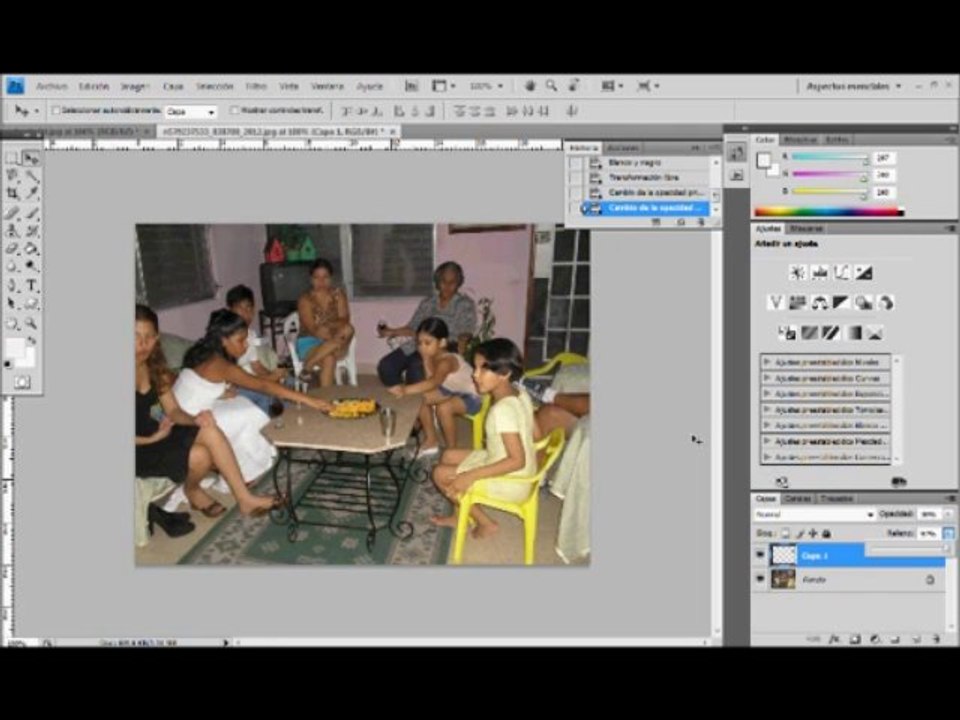Set history brush source for Blanco y negro
Screen dimensions: 960x720
[576, 163]
